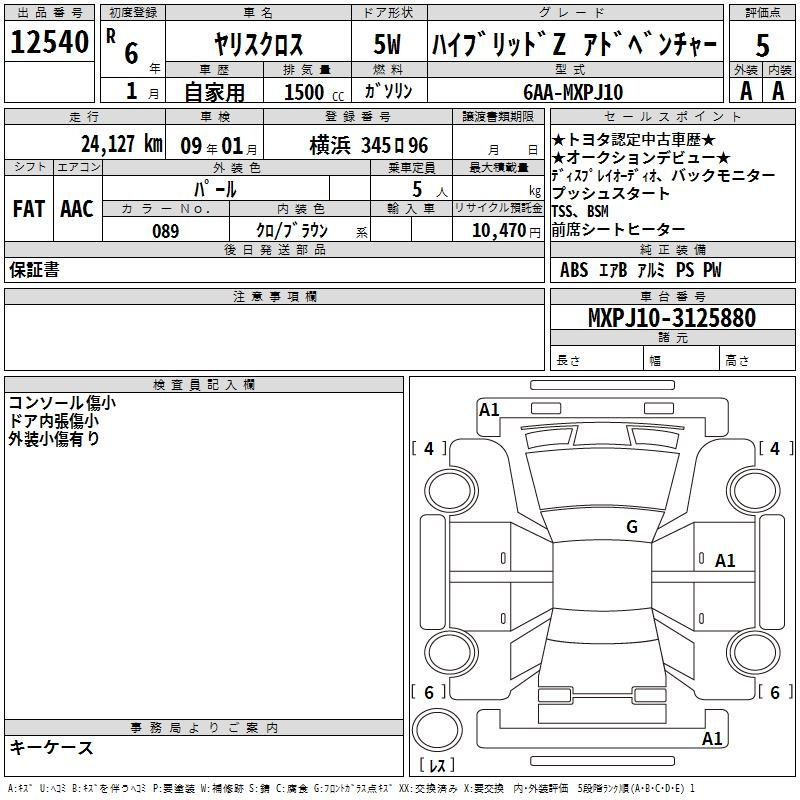Select the first registration year R 6
This screenshot has height=800, width=800.
[123, 47]
